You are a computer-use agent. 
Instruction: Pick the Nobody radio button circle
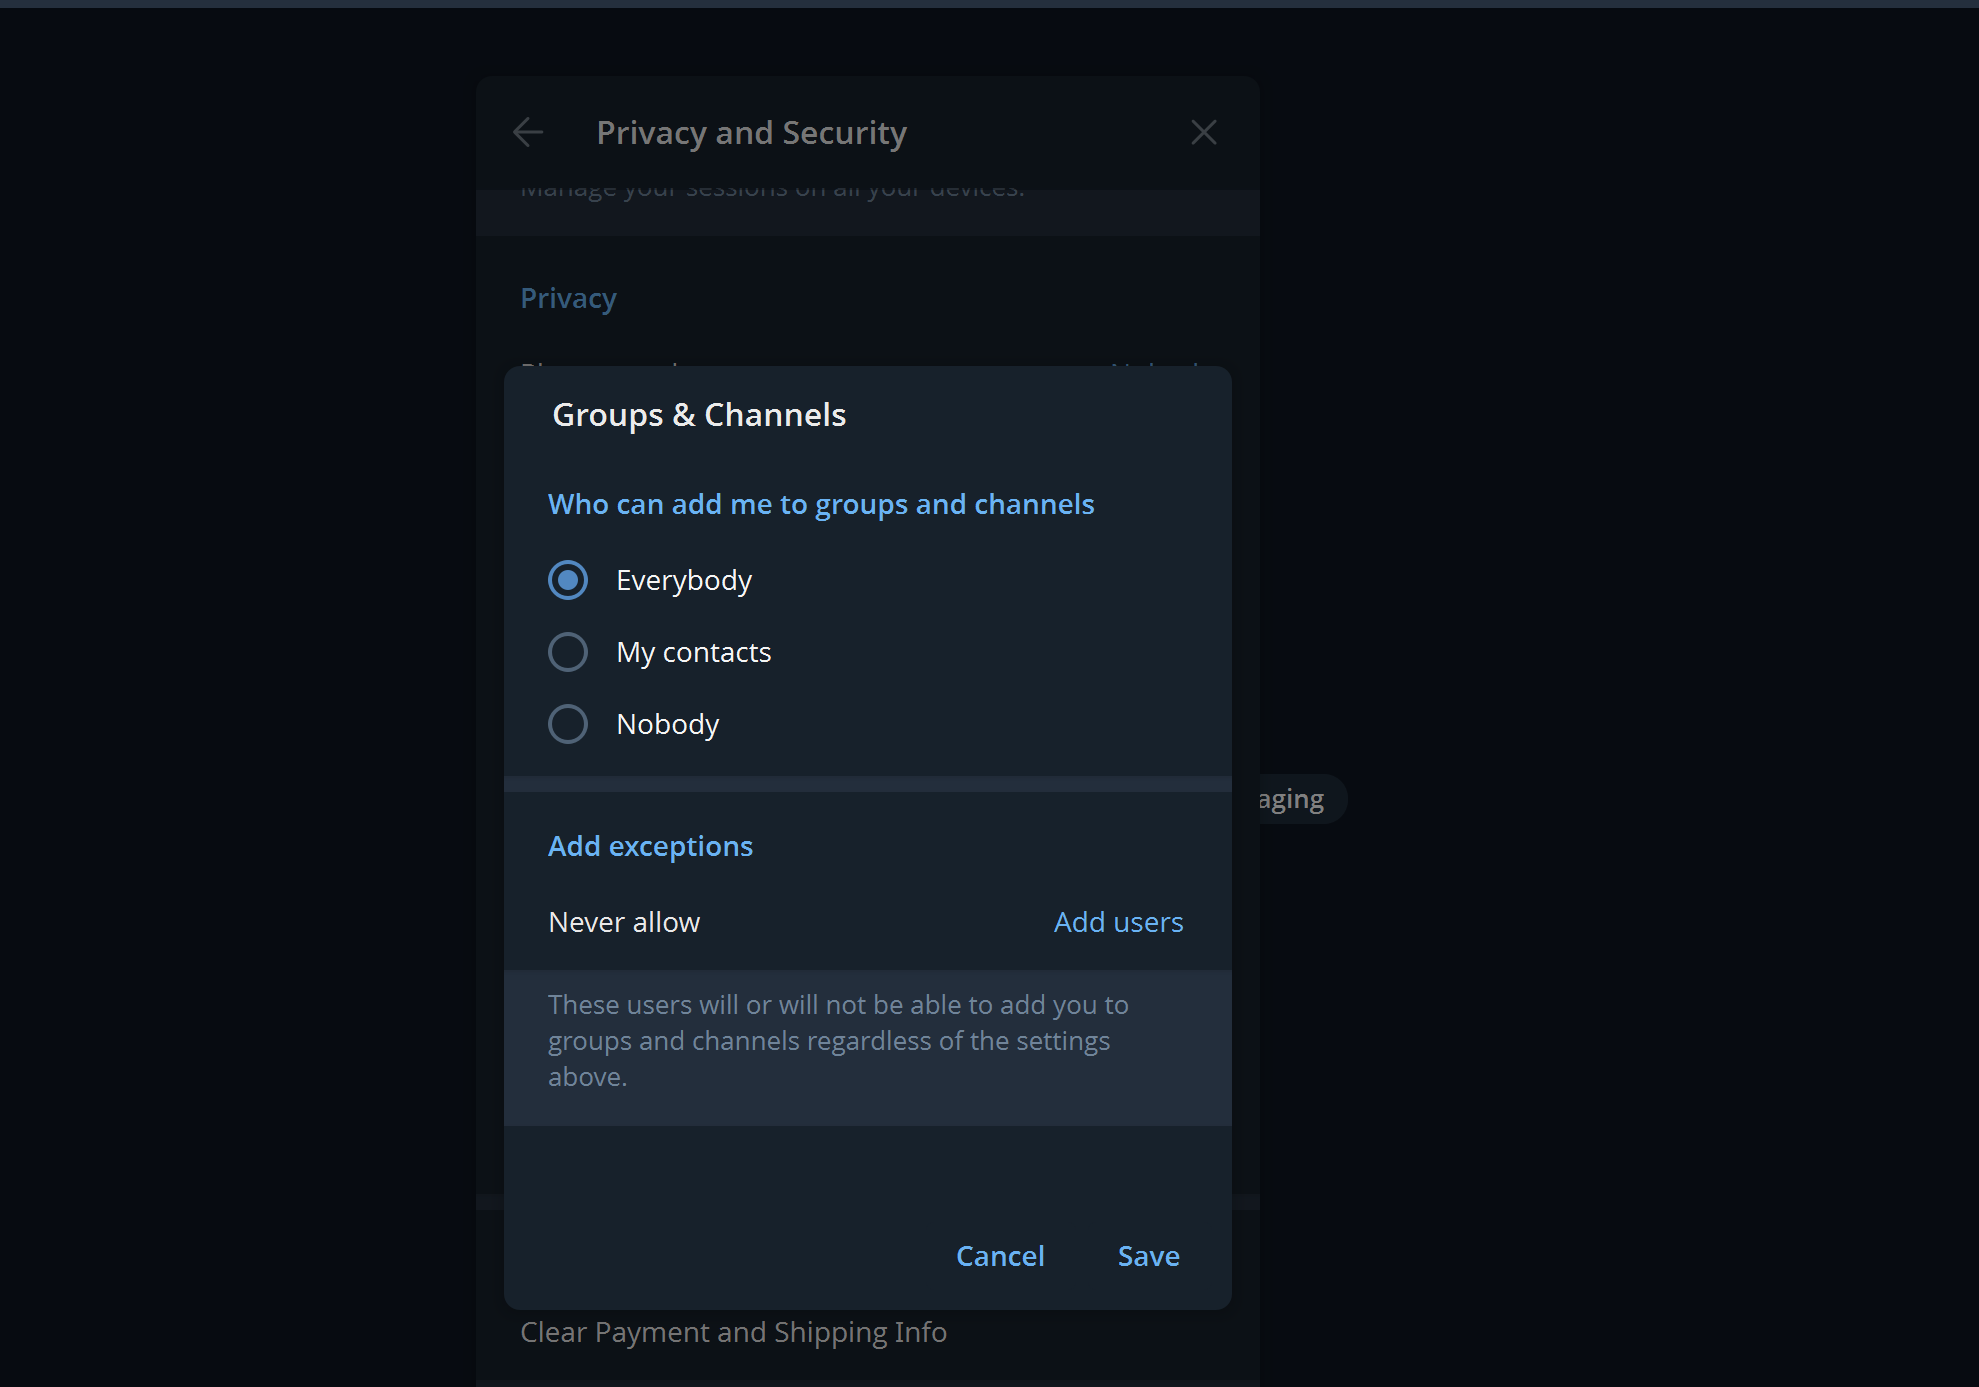[568, 724]
